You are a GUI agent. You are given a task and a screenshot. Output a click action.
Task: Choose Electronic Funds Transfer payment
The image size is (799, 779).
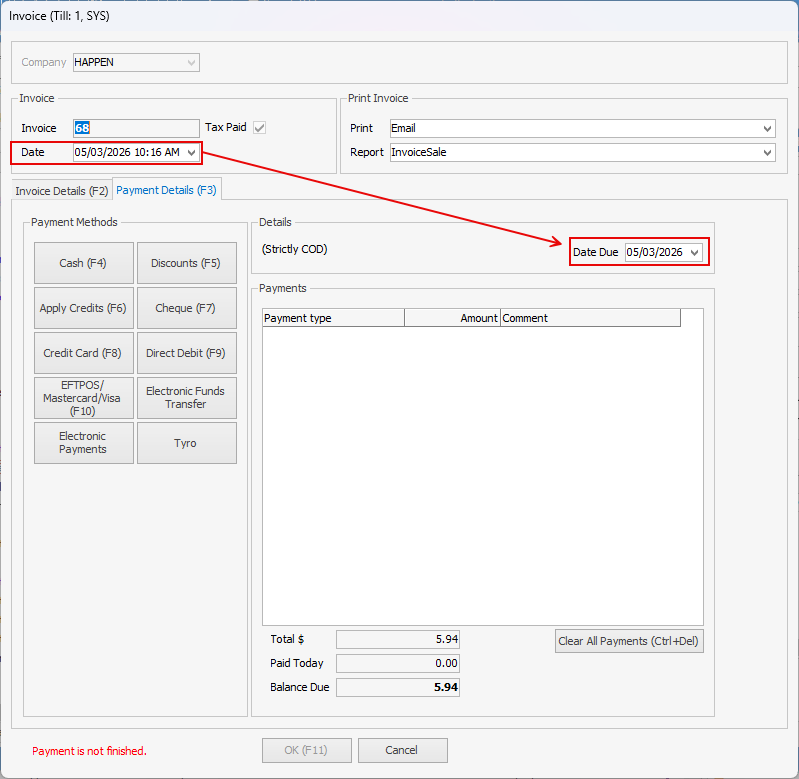[187, 398]
